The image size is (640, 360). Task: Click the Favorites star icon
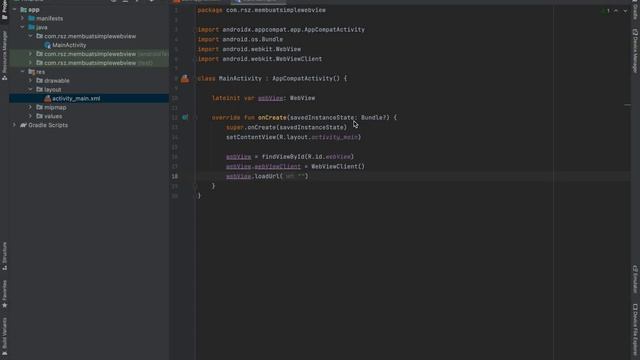coord(4,305)
